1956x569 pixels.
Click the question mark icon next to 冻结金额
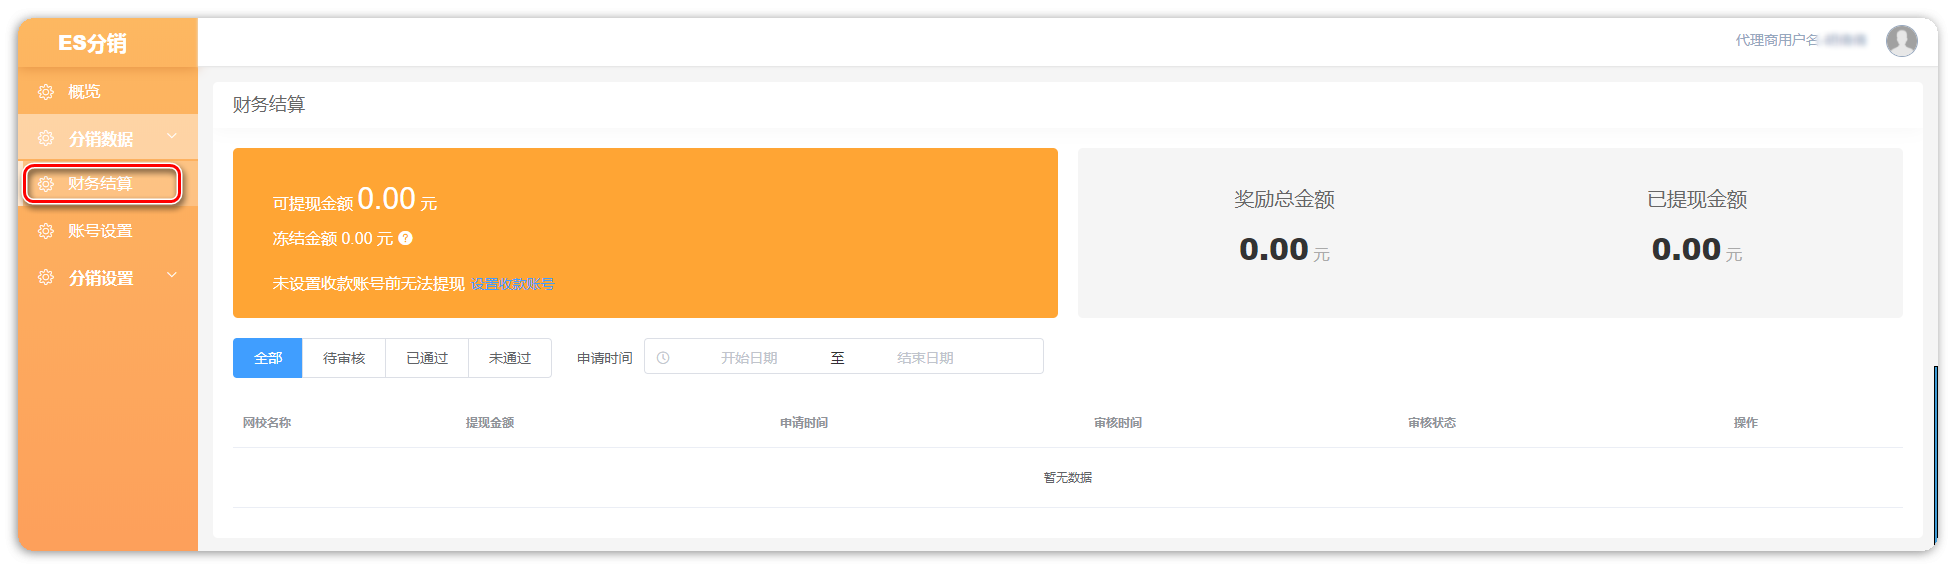coord(405,238)
